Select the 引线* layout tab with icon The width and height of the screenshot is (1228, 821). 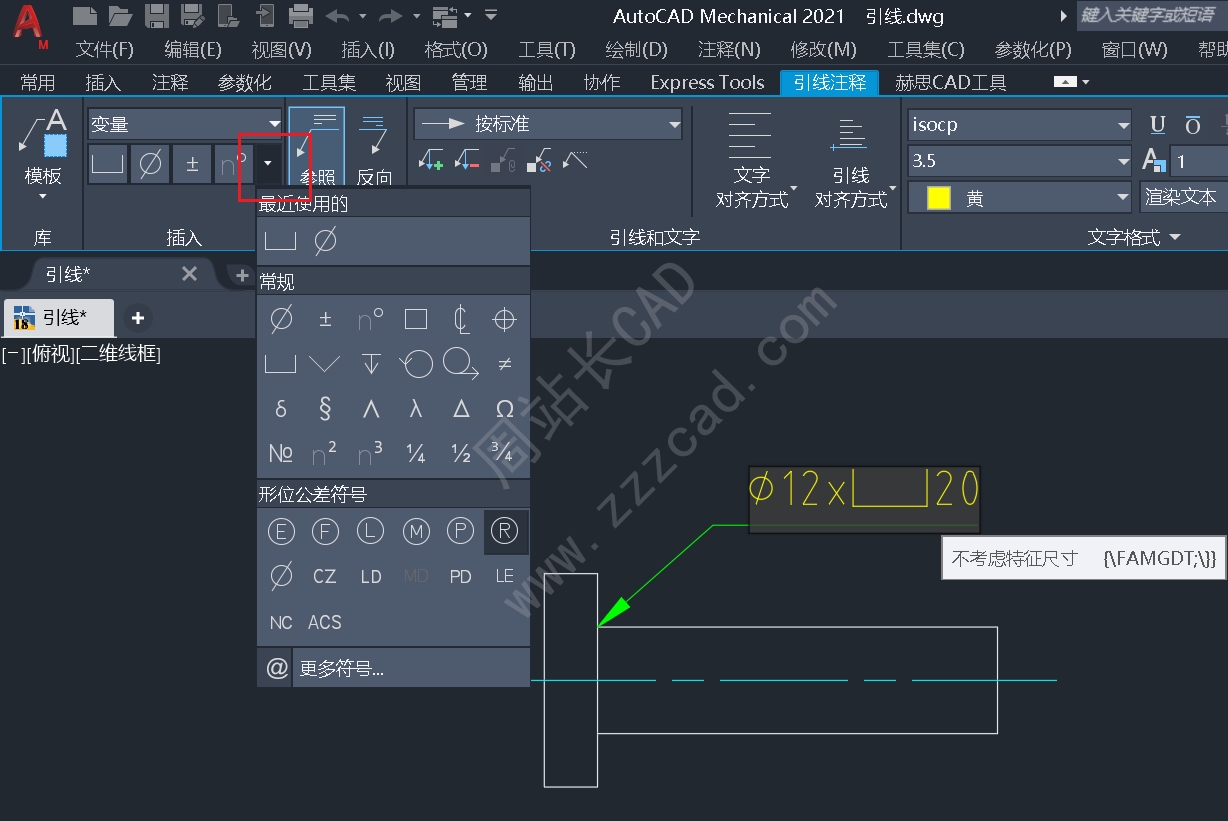60,318
